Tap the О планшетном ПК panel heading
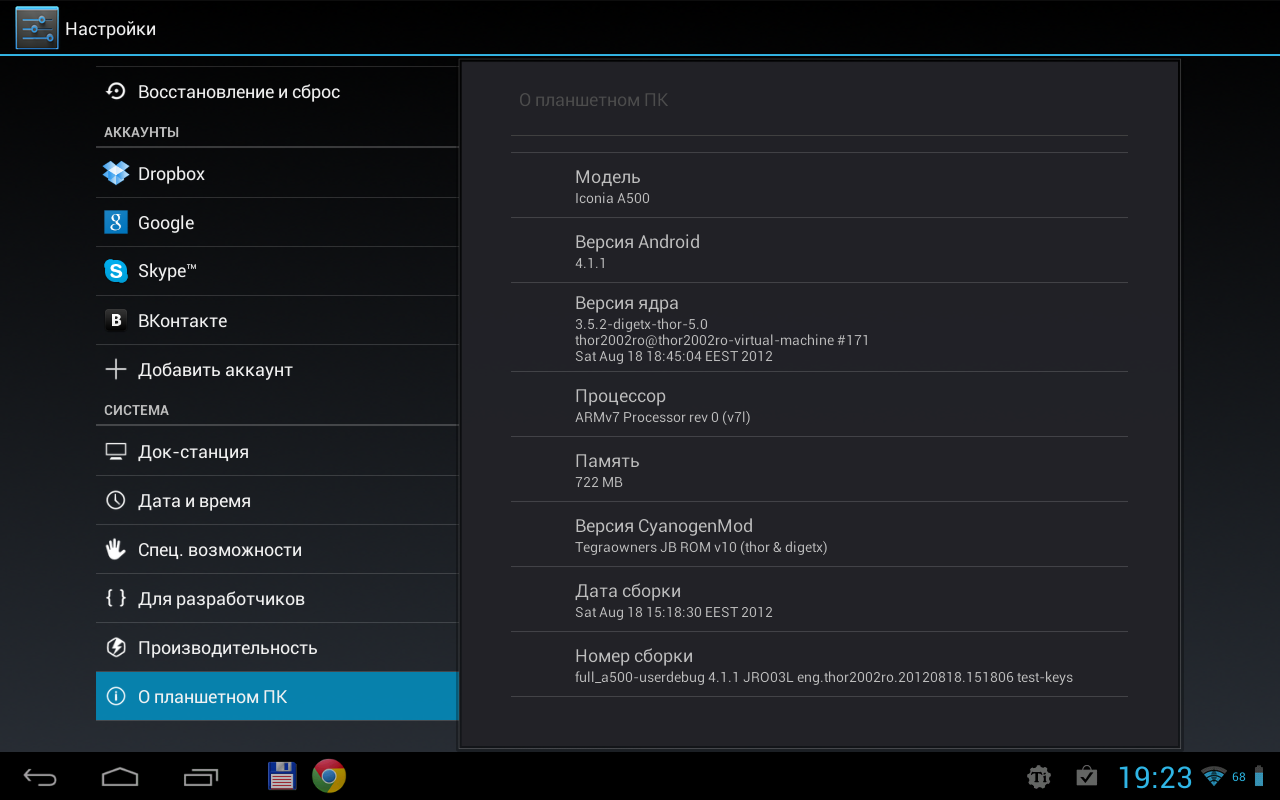The height and width of the screenshot is (800, 1280). click(593, 100)
